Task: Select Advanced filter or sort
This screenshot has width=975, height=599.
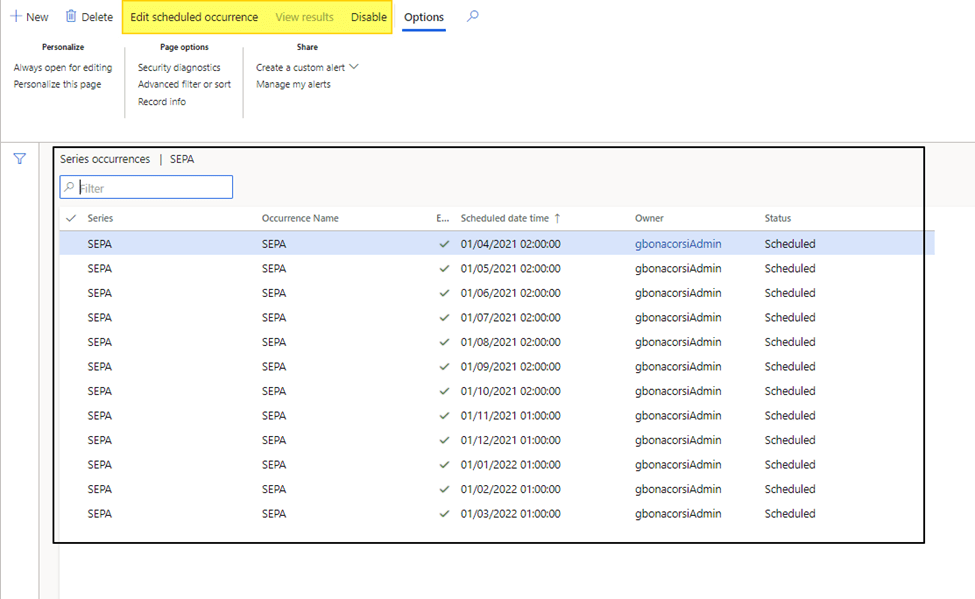Action: [184, 85]
